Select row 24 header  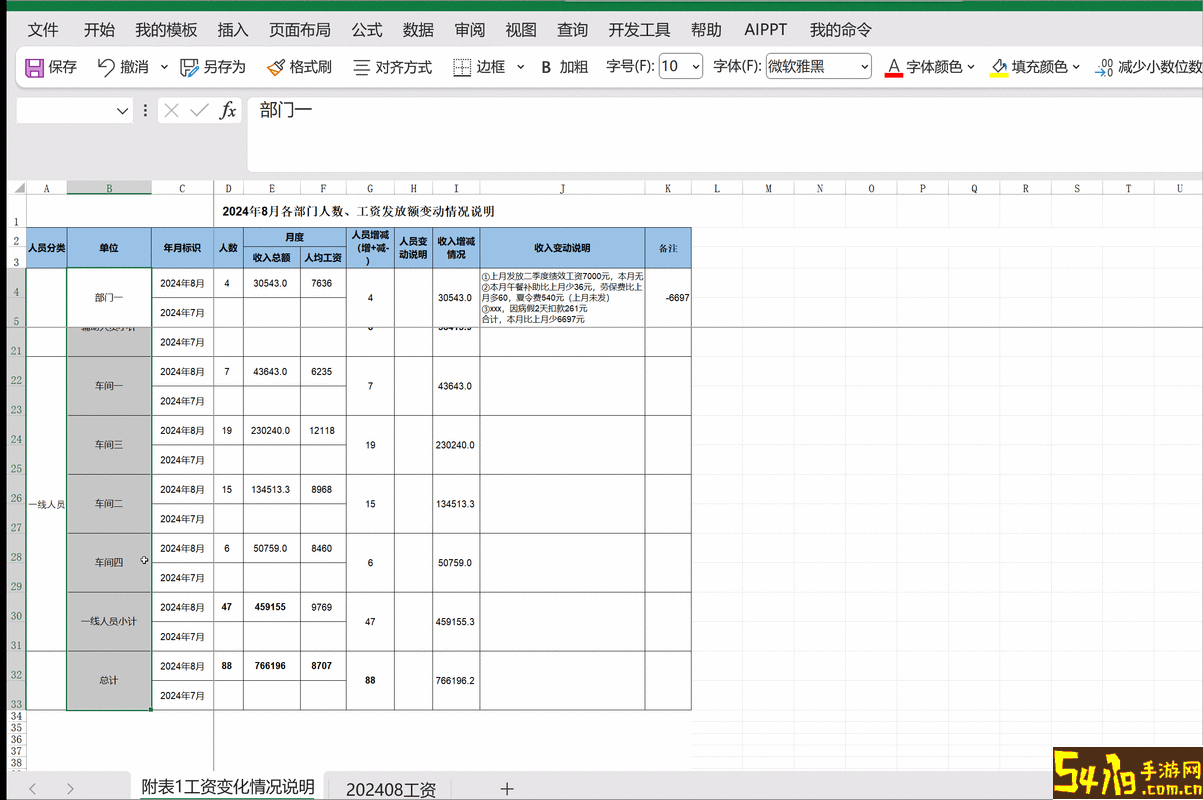(16, 440)
